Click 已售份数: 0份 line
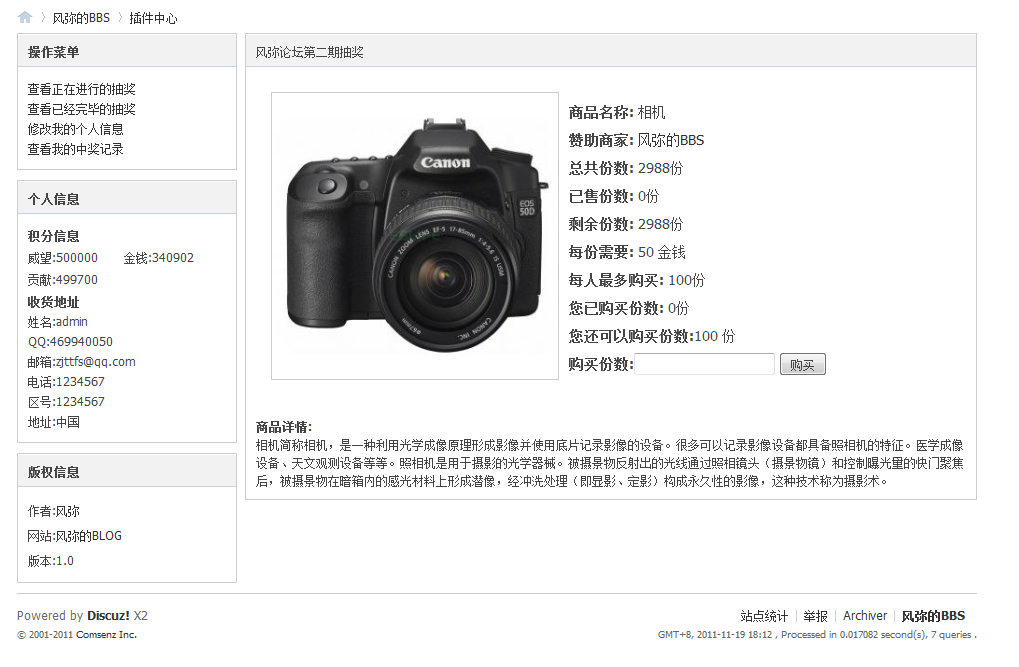 pyautogui.click(x=613, y=196)
